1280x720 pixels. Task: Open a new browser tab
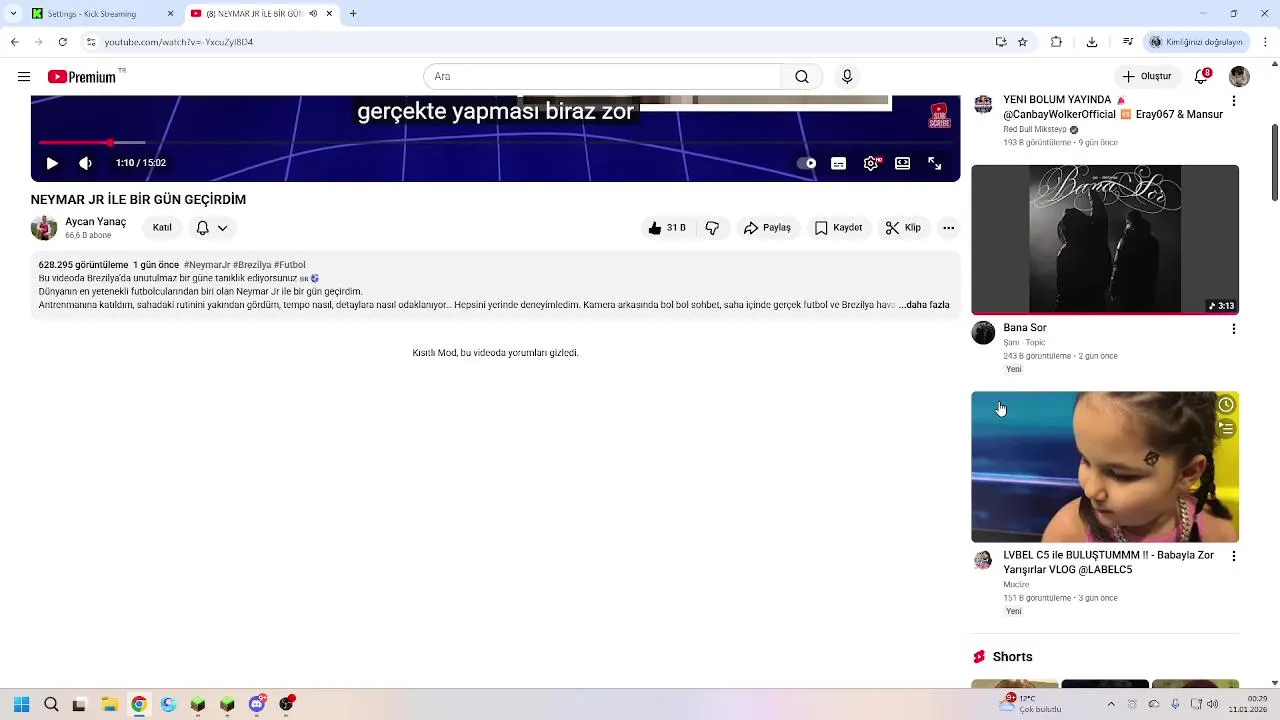[353, 14]
